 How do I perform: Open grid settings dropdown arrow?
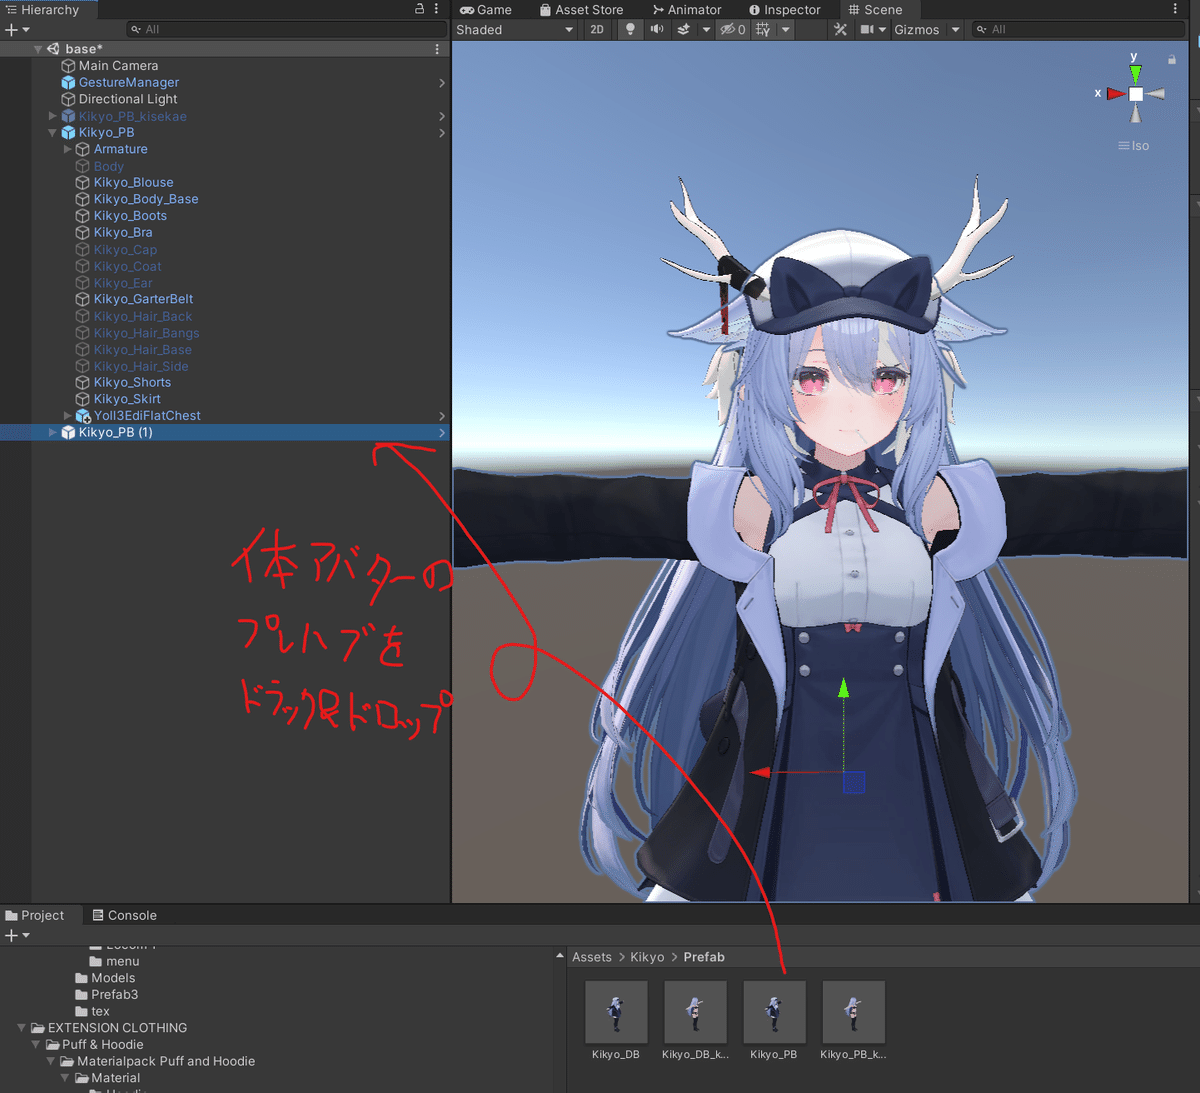coord(785,30)
